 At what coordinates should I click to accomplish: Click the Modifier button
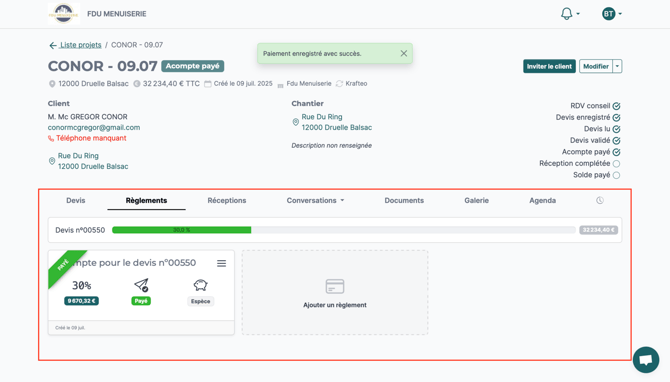click(x=596, y=66)
